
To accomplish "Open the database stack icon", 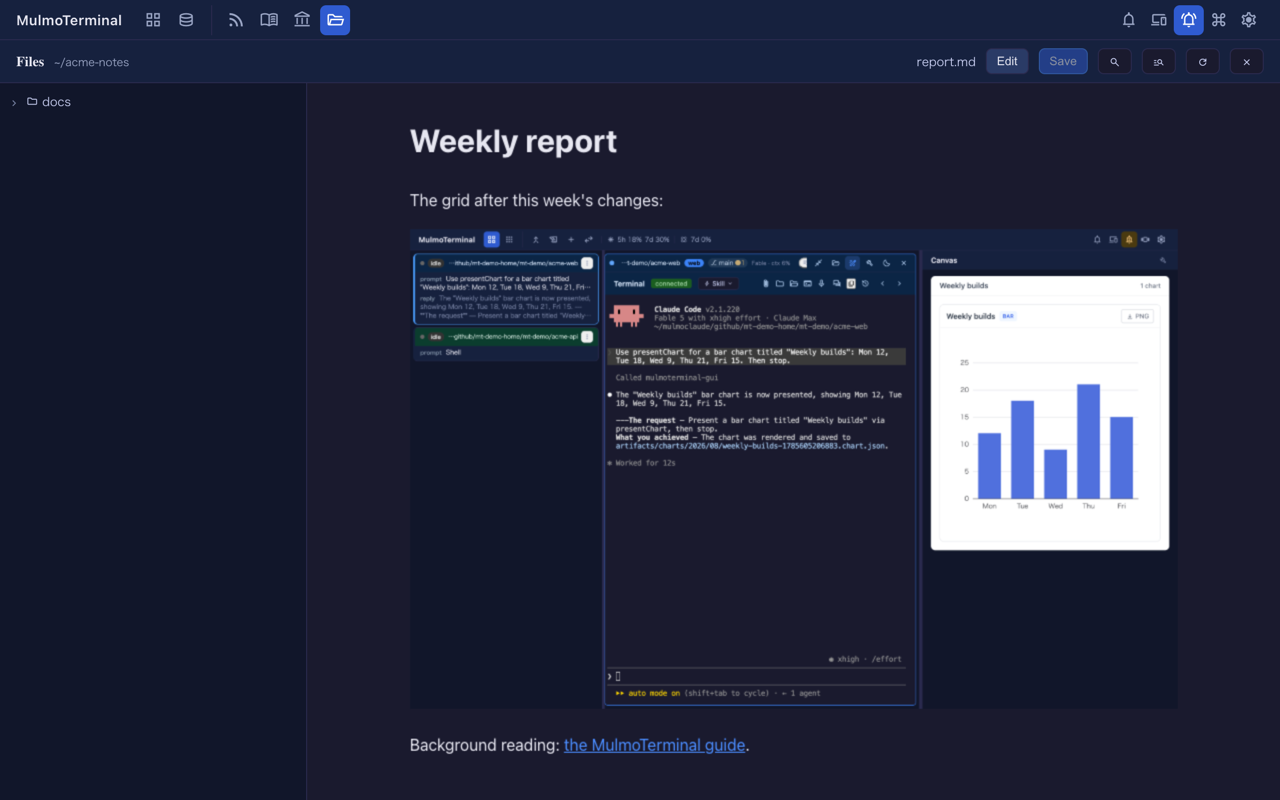I will (x=186, y=20).
